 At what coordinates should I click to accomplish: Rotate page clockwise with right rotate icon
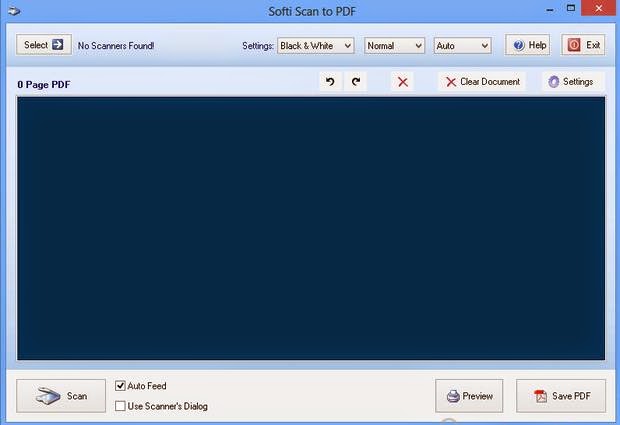pyautogui.click(x=355, y=82)
